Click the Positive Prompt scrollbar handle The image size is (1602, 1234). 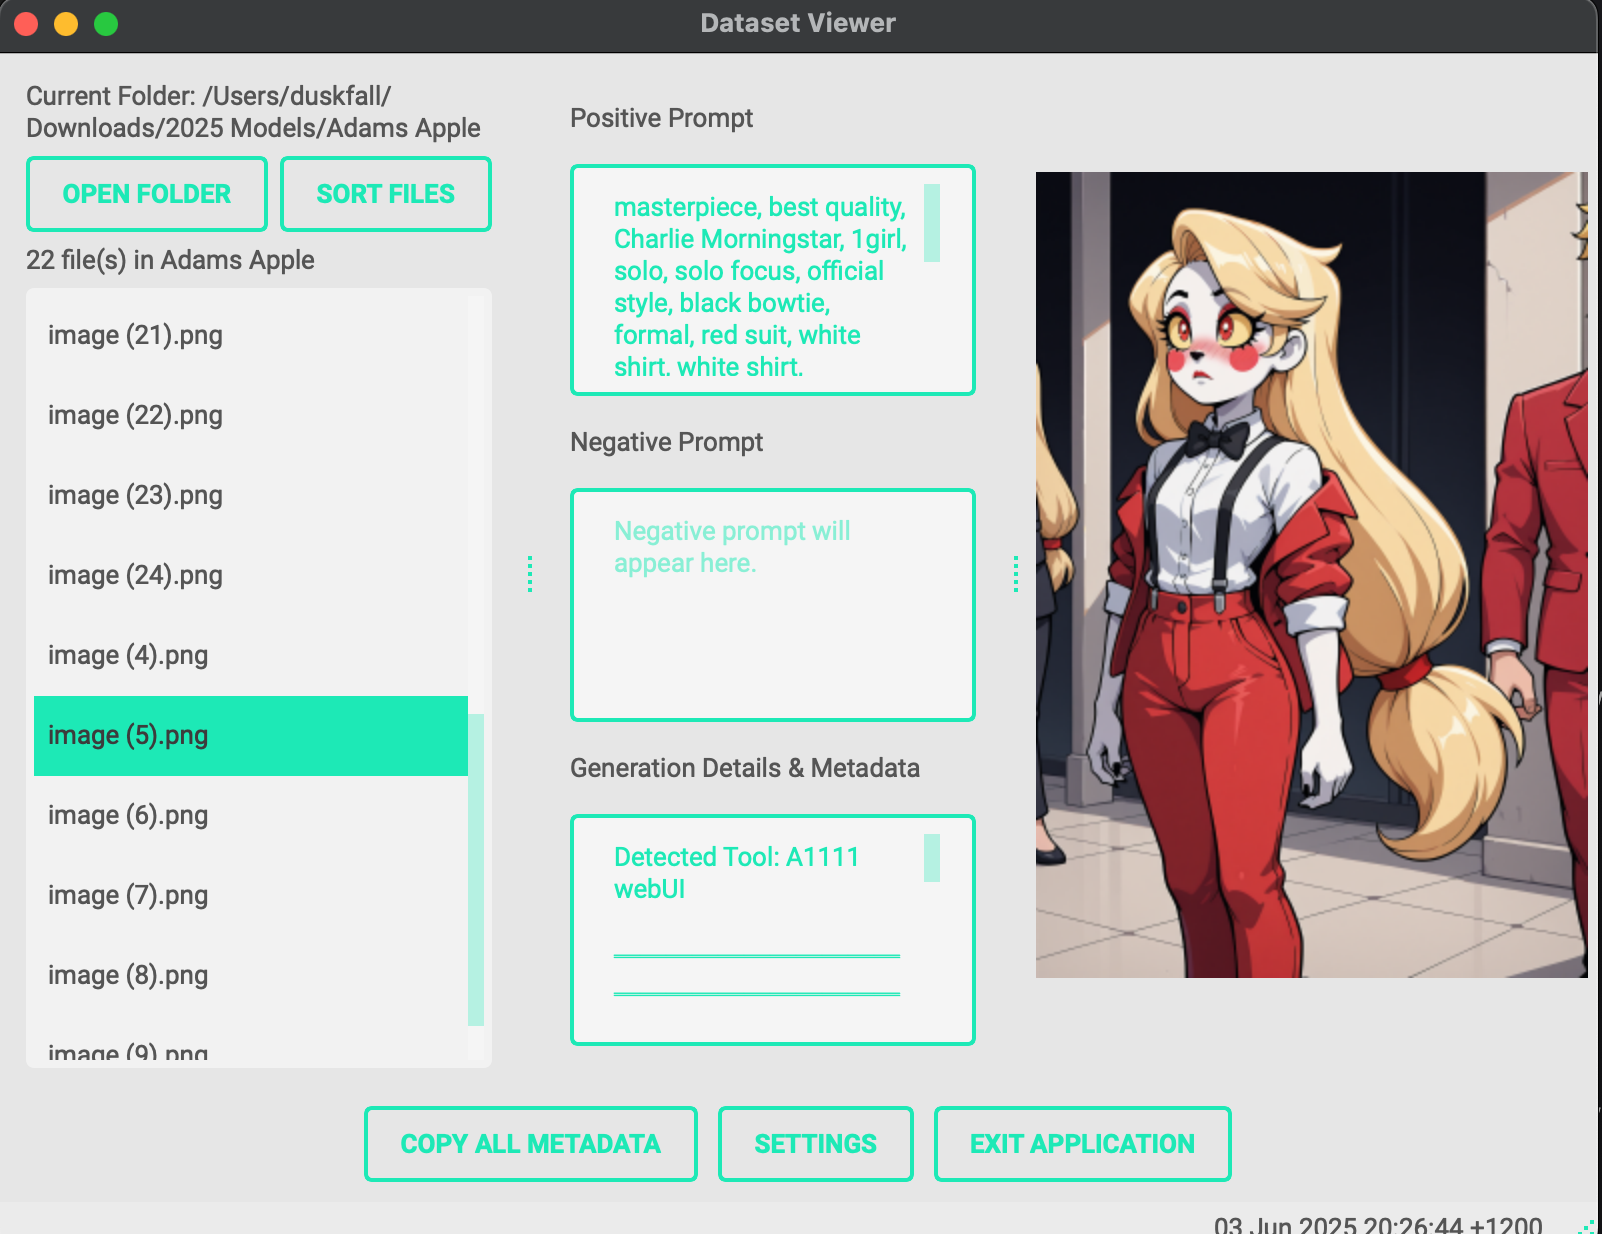coord(932,223)
